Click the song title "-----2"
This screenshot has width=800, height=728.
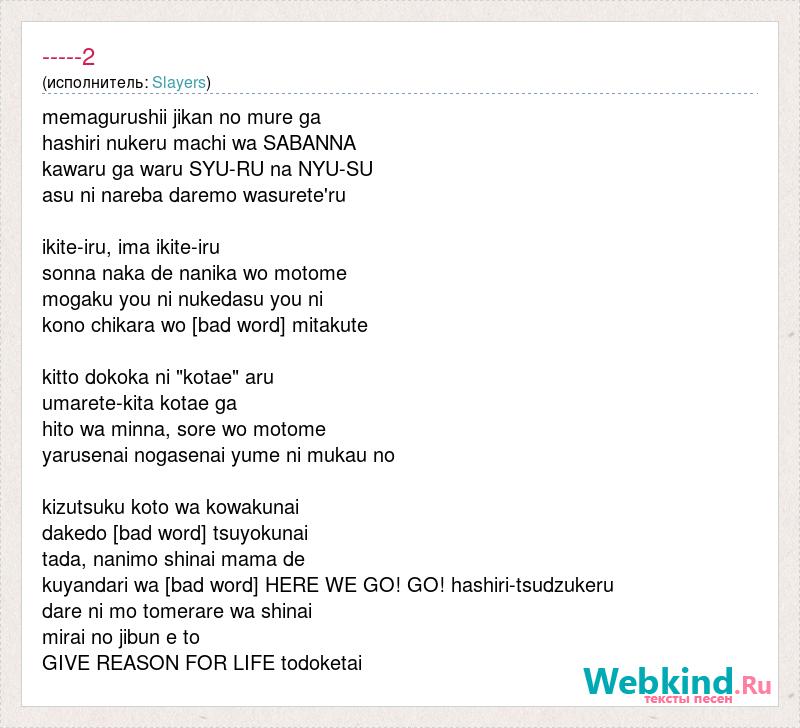coord(68,57)
